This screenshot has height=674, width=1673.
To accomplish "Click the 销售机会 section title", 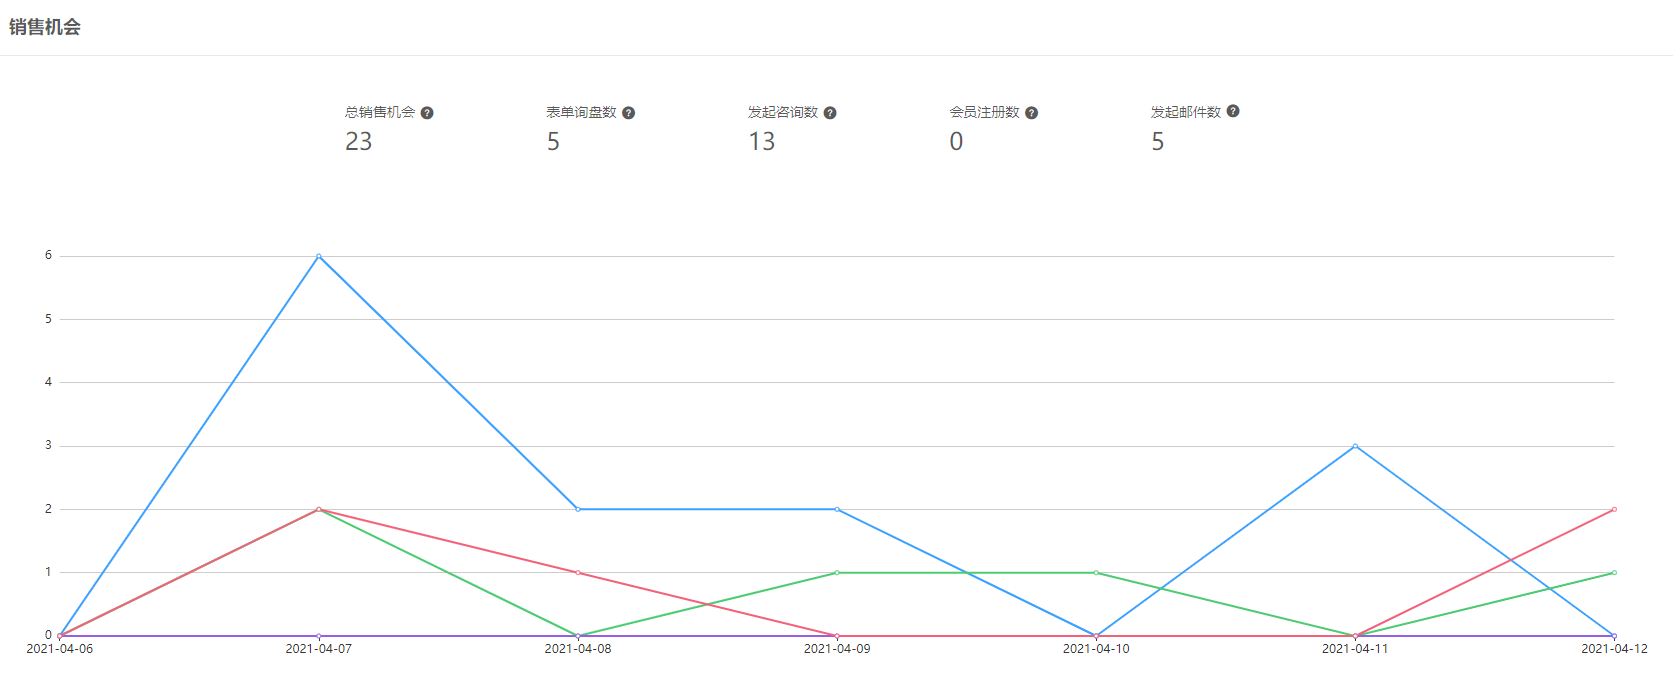I will (45, 27).
